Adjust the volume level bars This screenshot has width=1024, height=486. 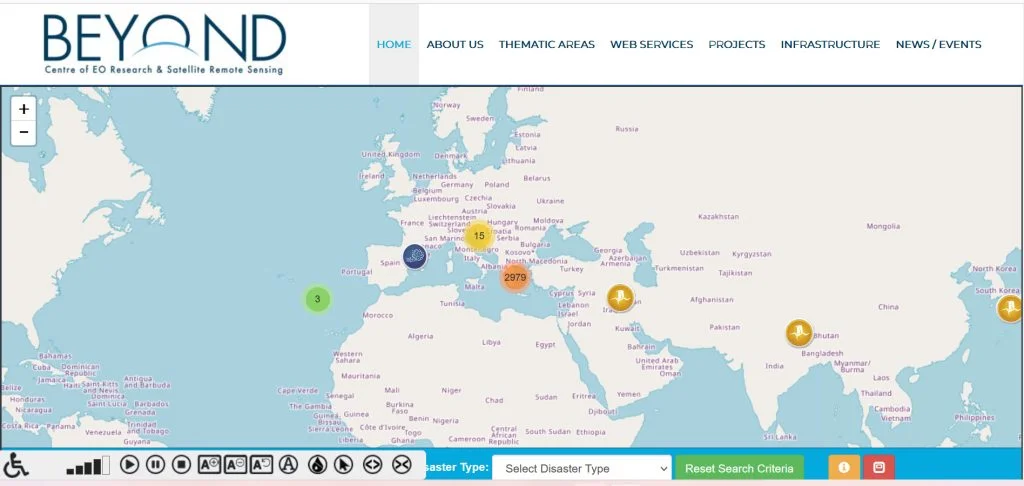(89, 466)
